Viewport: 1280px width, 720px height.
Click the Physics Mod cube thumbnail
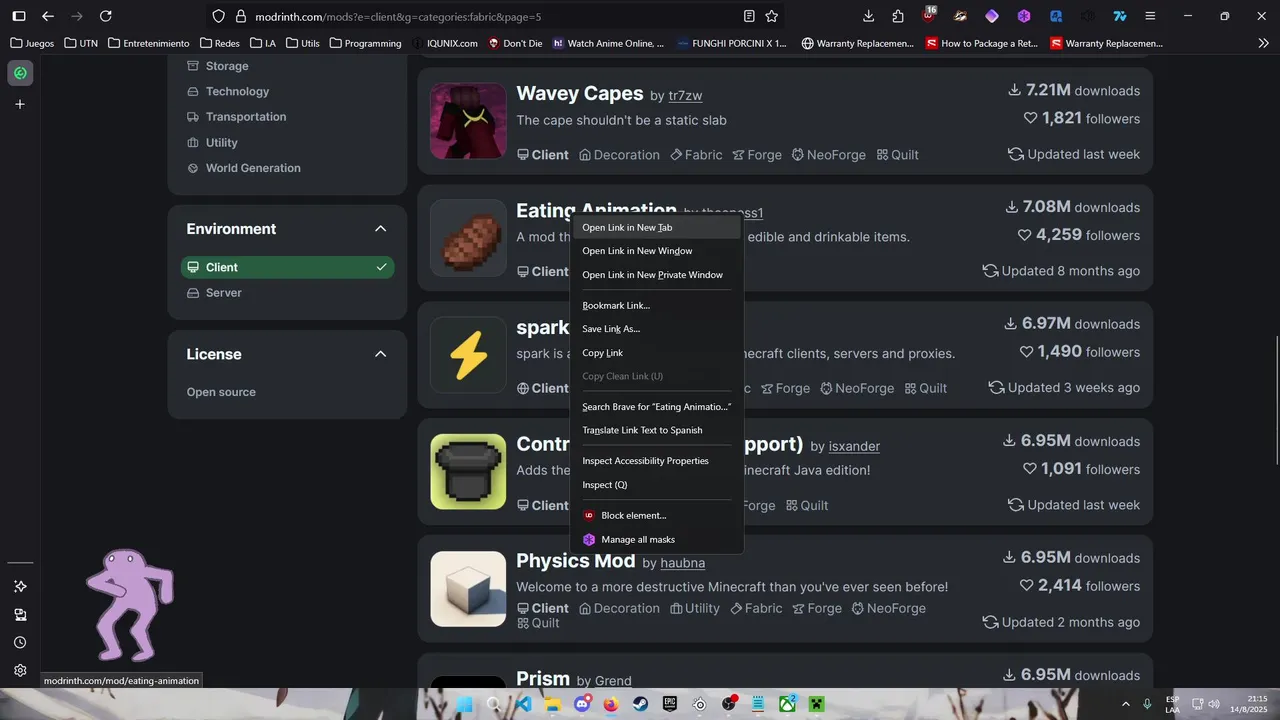point(468,589)
